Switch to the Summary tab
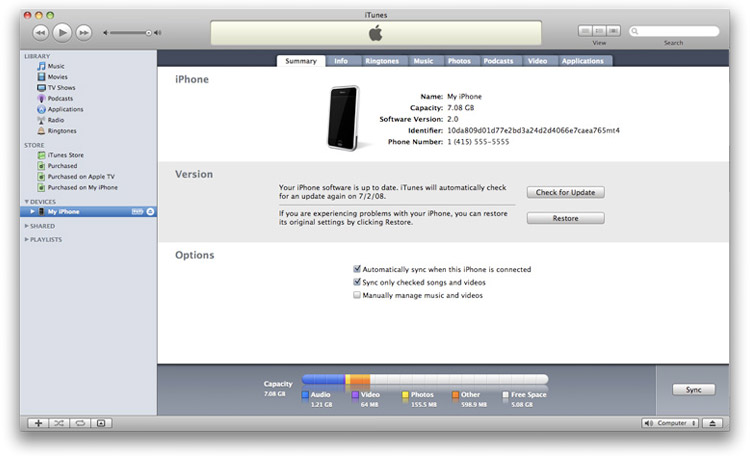Viewport: 750px width, 456px height. coord(301,61)
